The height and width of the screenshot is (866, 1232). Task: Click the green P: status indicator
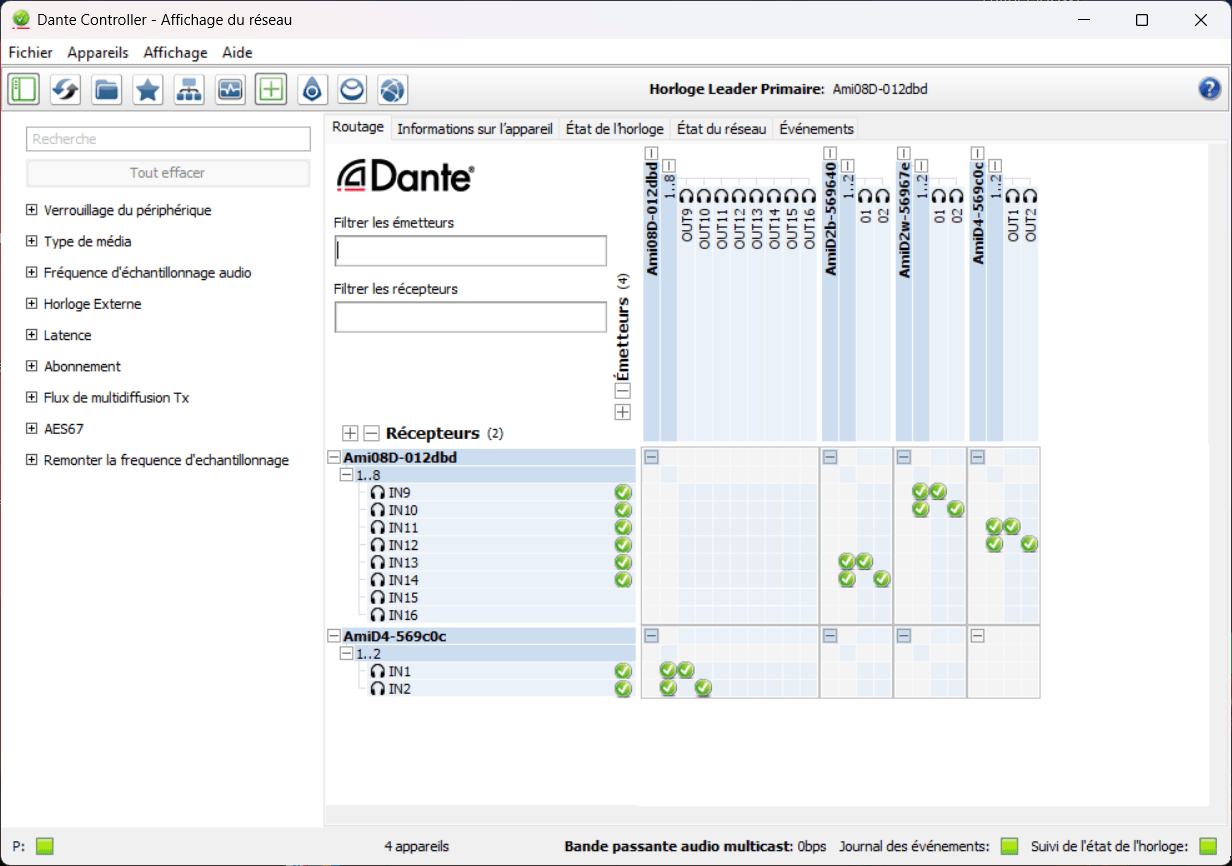[x=44, y=846]
